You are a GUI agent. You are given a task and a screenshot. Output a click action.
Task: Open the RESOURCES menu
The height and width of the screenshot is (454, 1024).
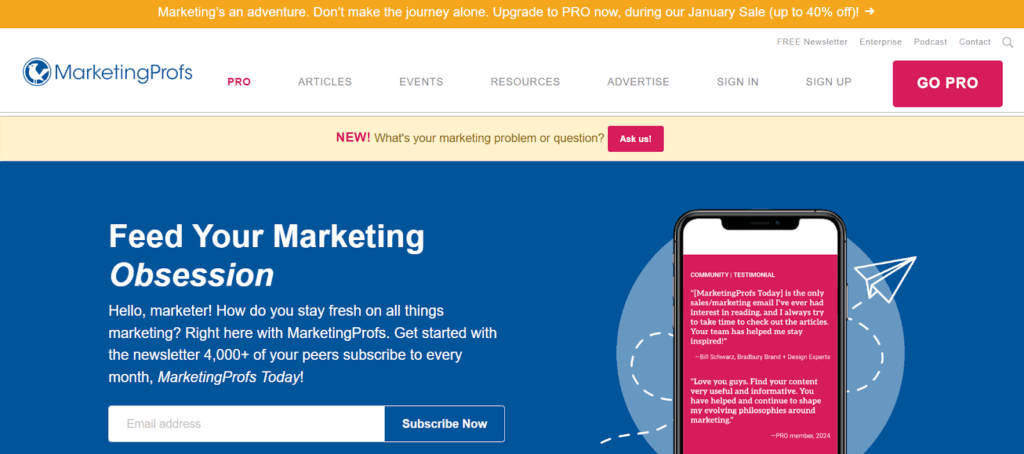point(525,82)
